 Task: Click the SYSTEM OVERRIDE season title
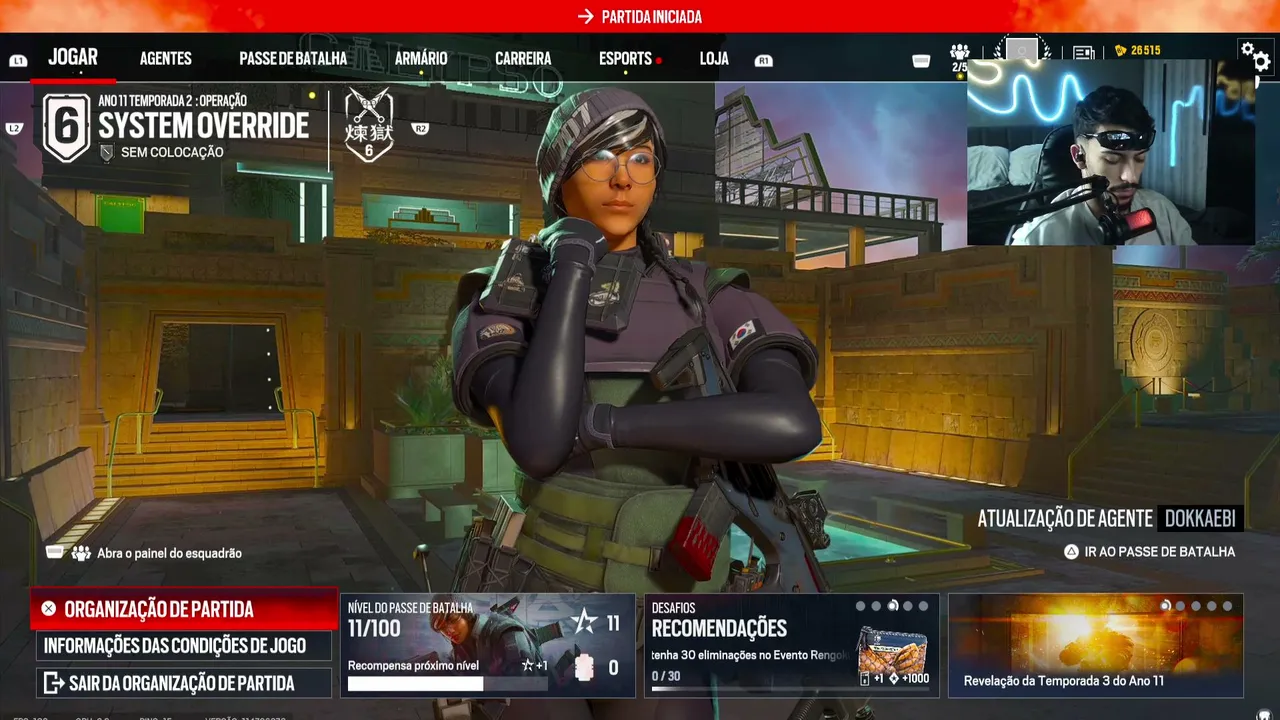pos(204,126)
